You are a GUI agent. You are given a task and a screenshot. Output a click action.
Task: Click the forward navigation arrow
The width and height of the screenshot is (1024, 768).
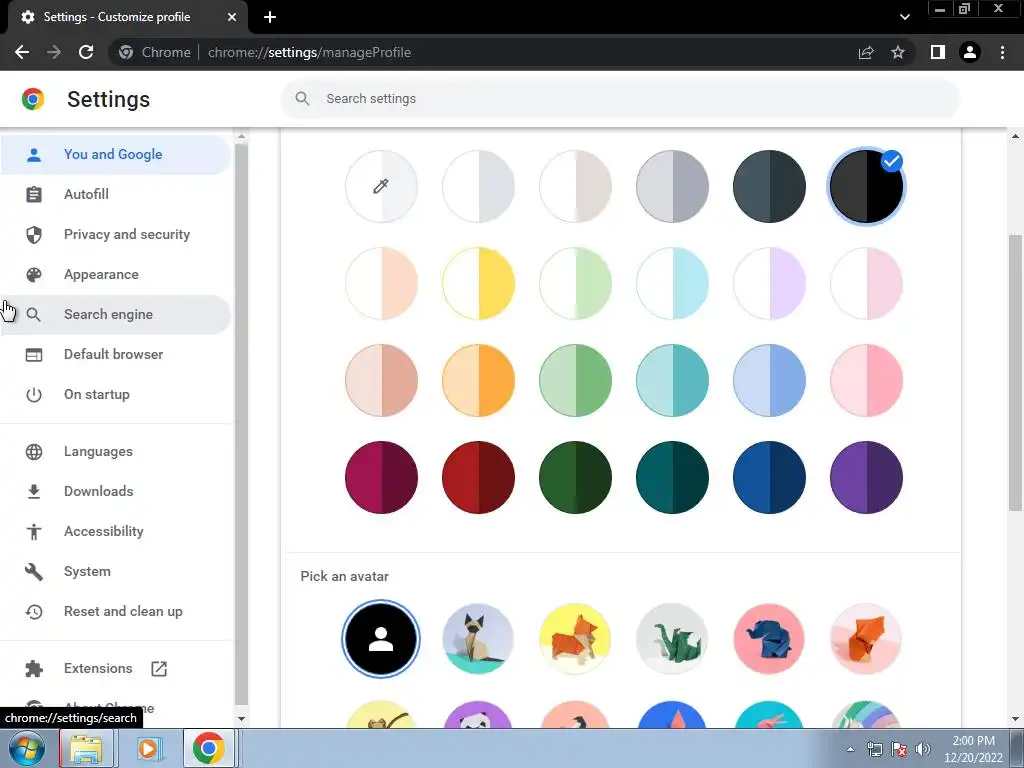click(54, 52)
